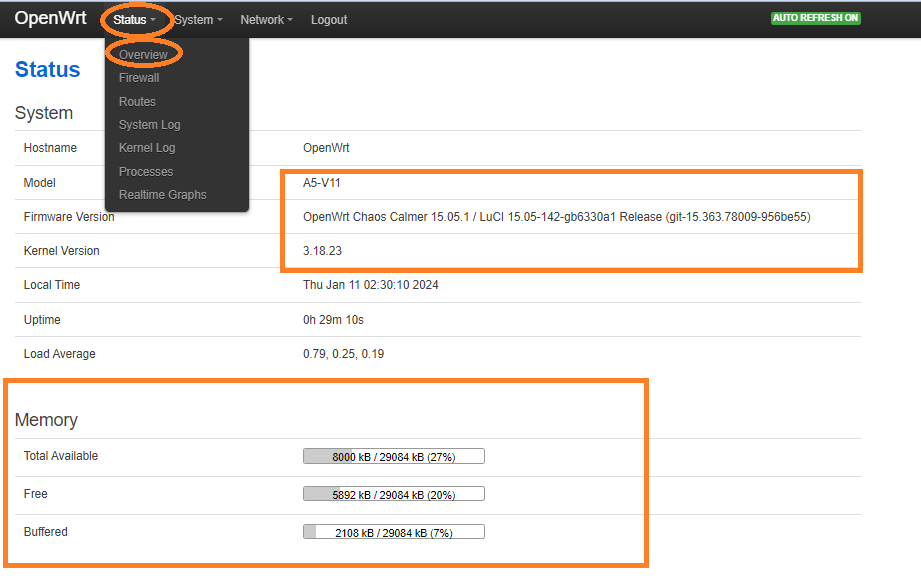Click the Hostname row label
This screenshot has height=581, width=921.
tap(50, 148)
